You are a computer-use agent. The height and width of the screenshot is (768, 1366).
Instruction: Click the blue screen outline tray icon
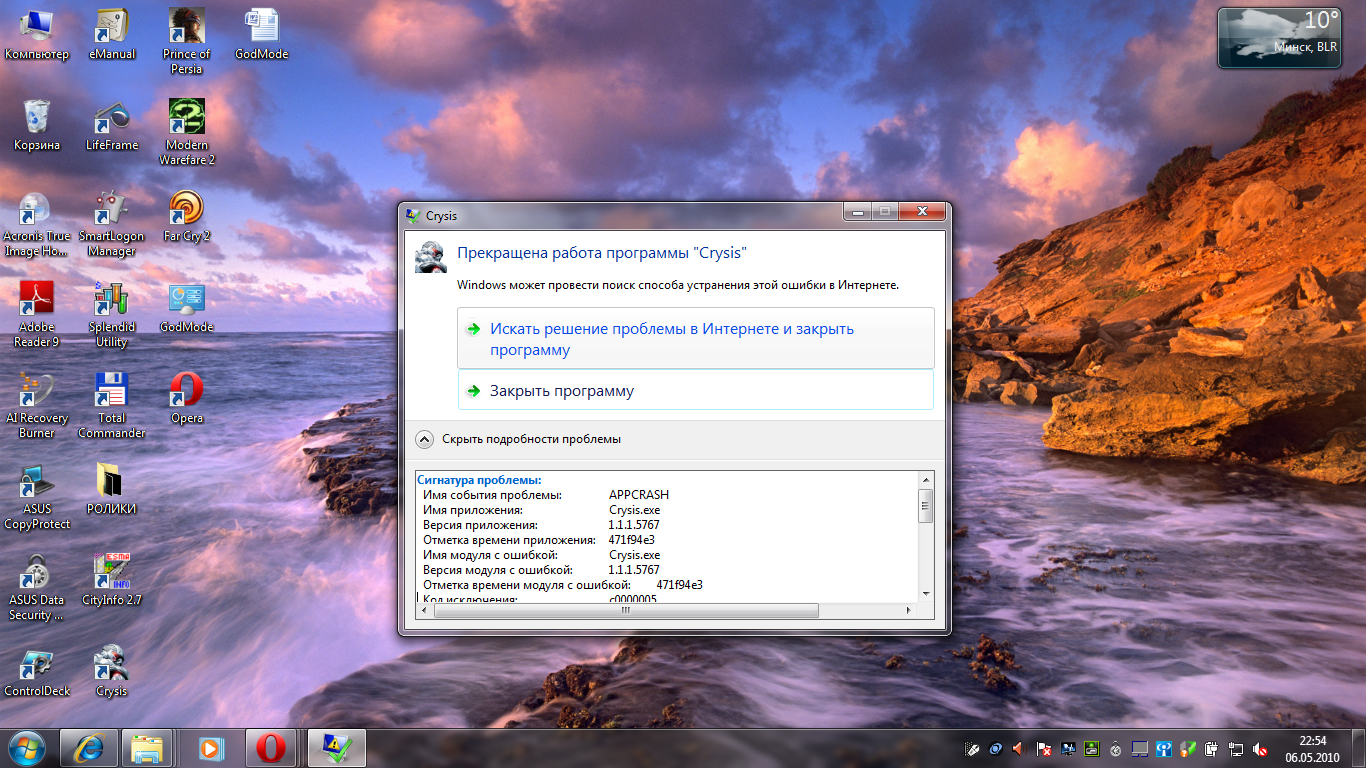(1140, 748)
